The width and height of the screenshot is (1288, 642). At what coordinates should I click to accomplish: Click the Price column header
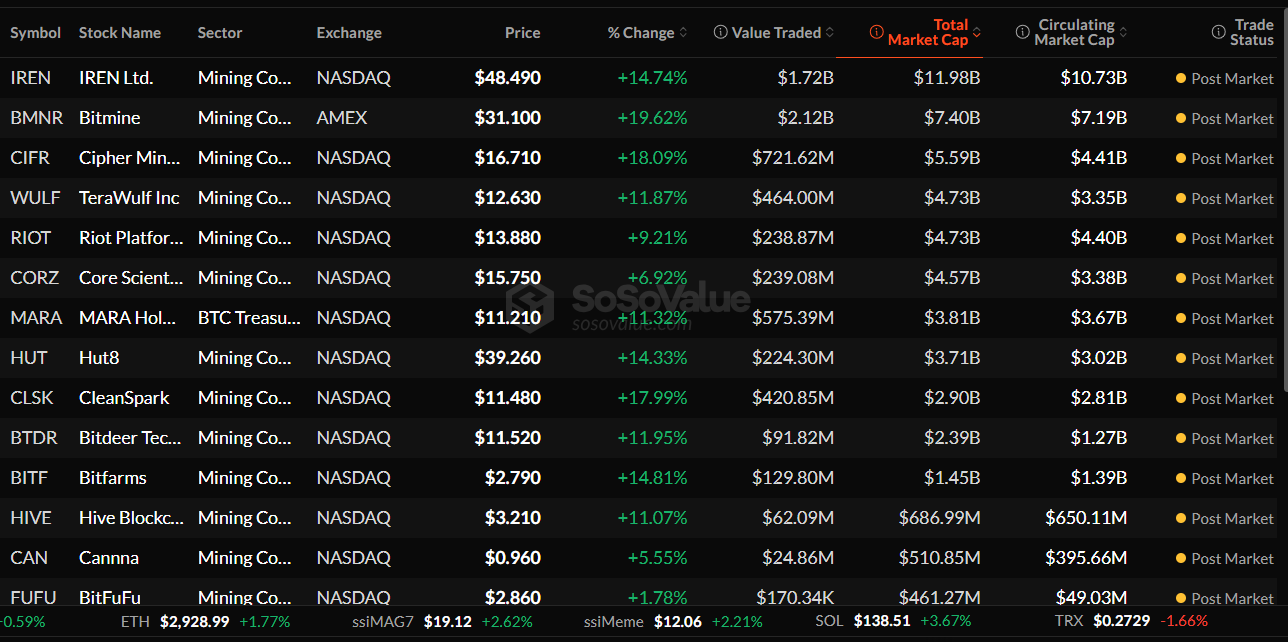click(x=522, y=33)
